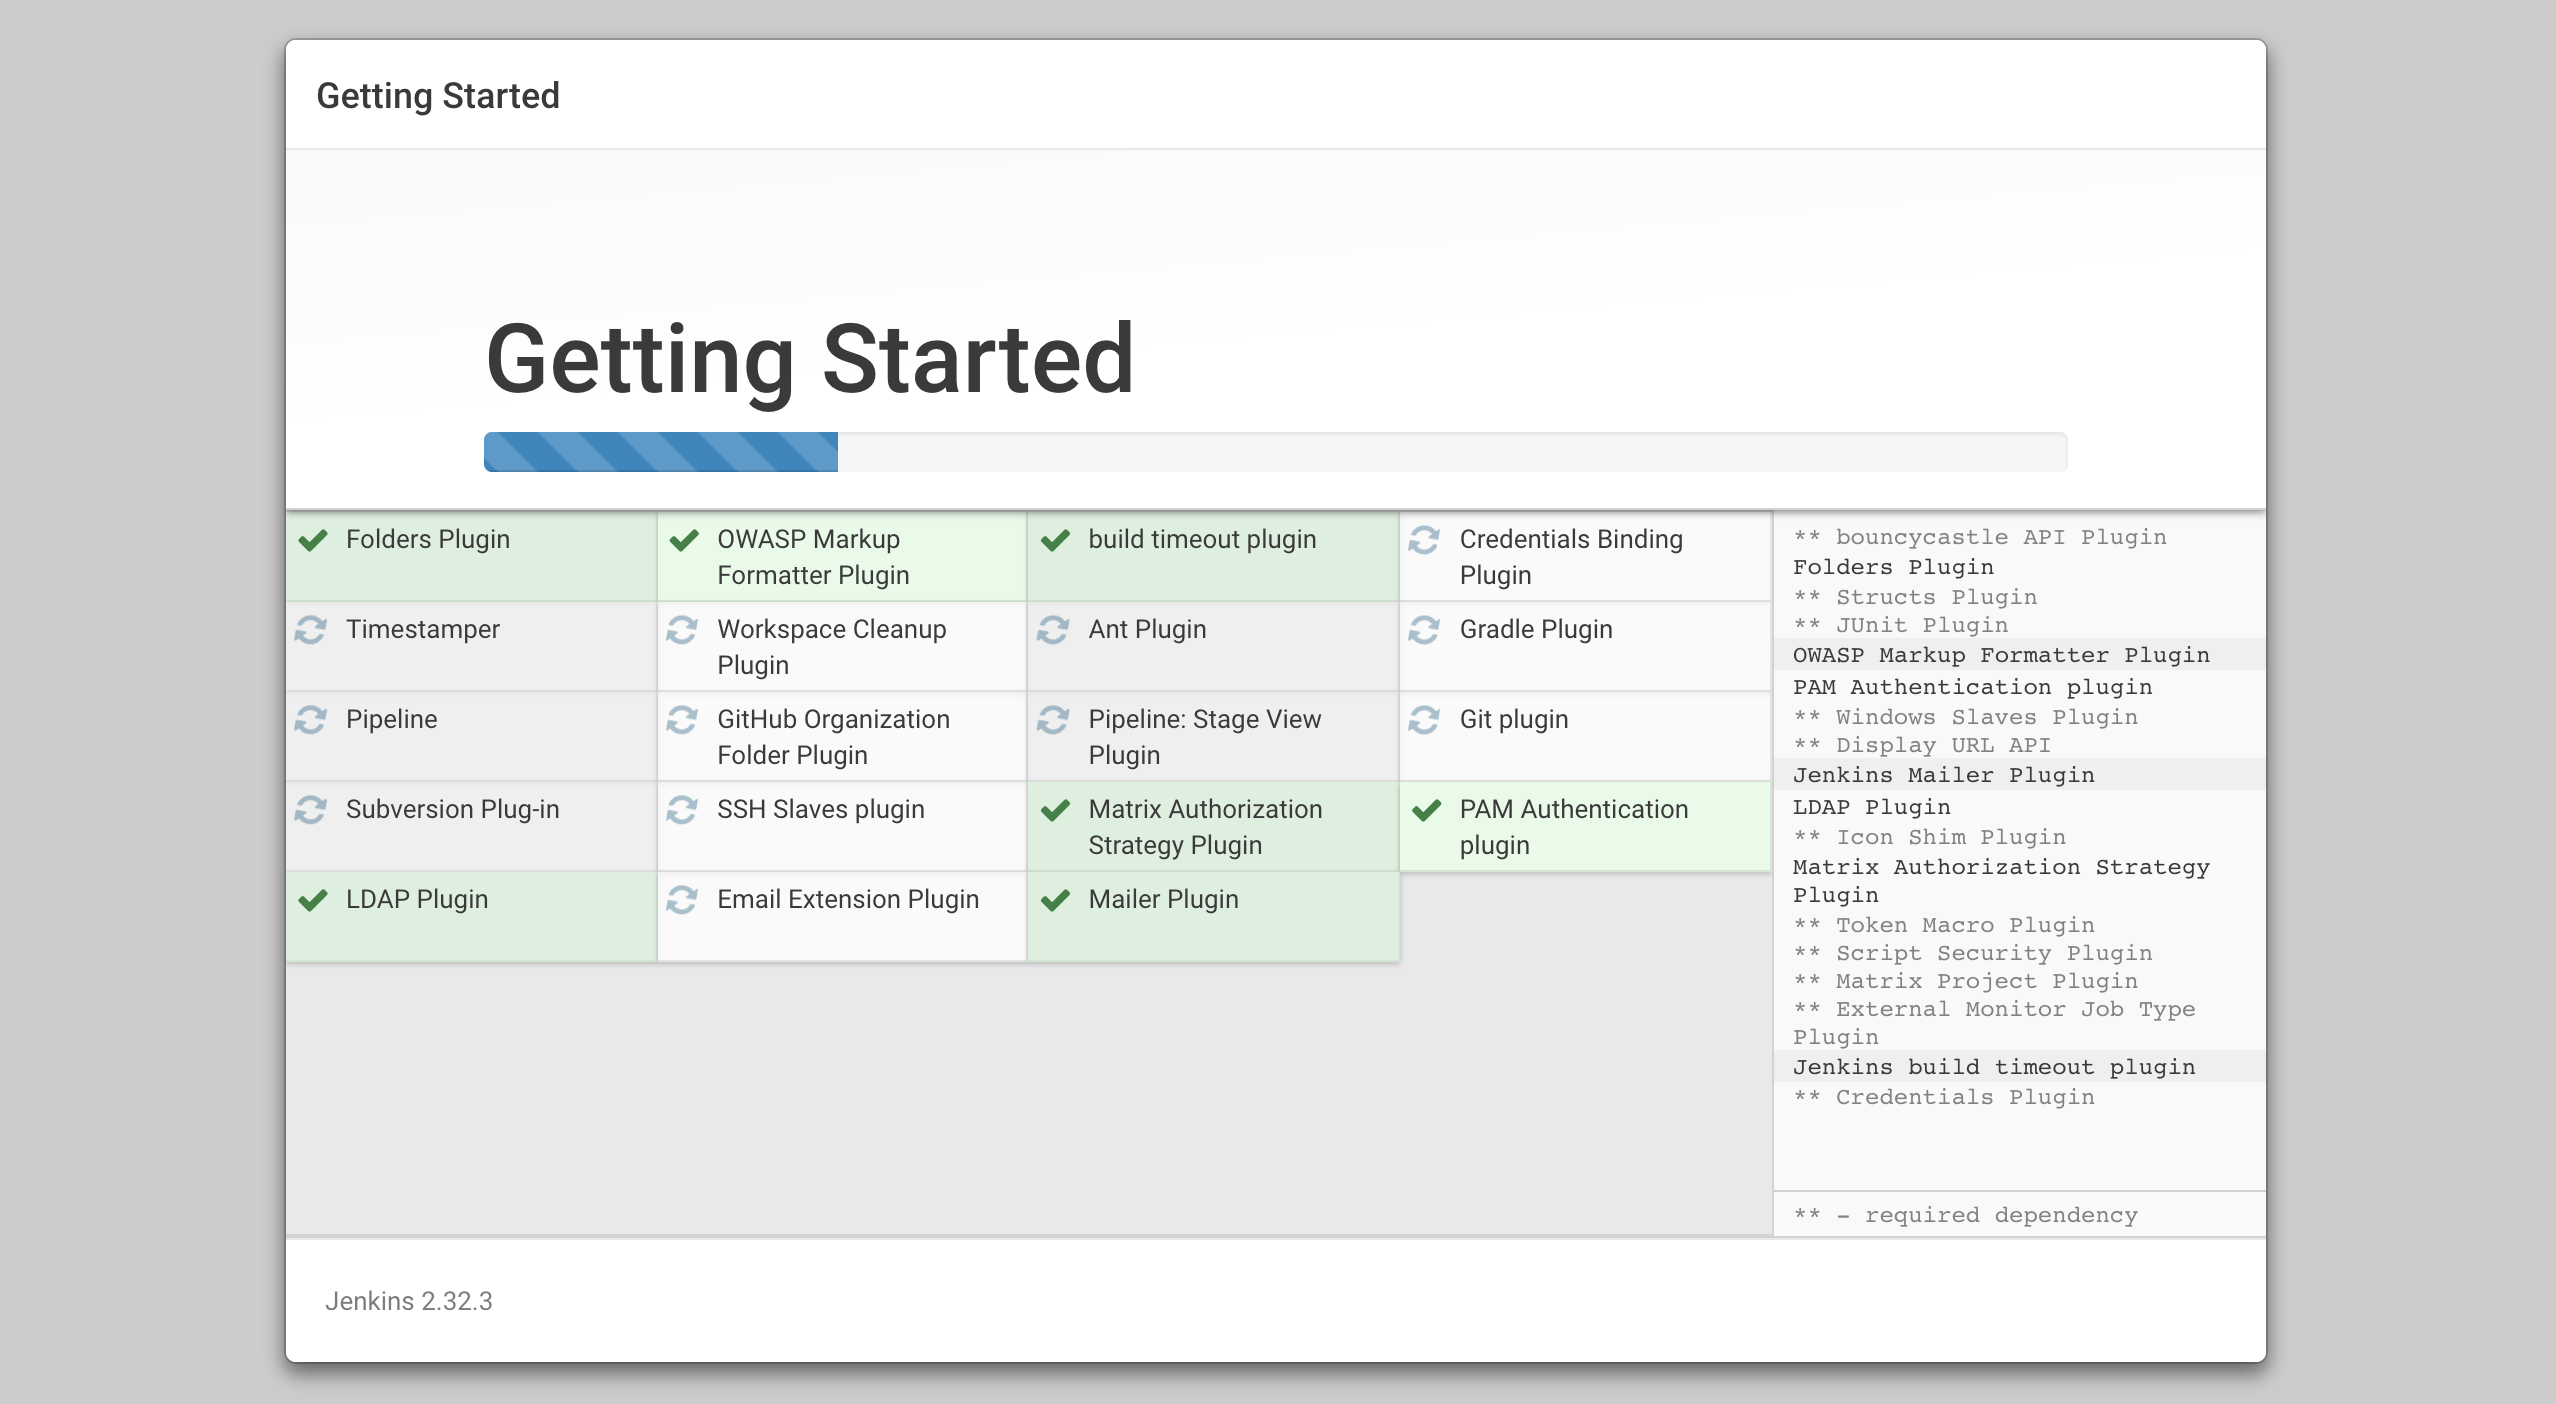
Task: Click the small 'Getting Started' dialog title
Action: tap(438, 96)
